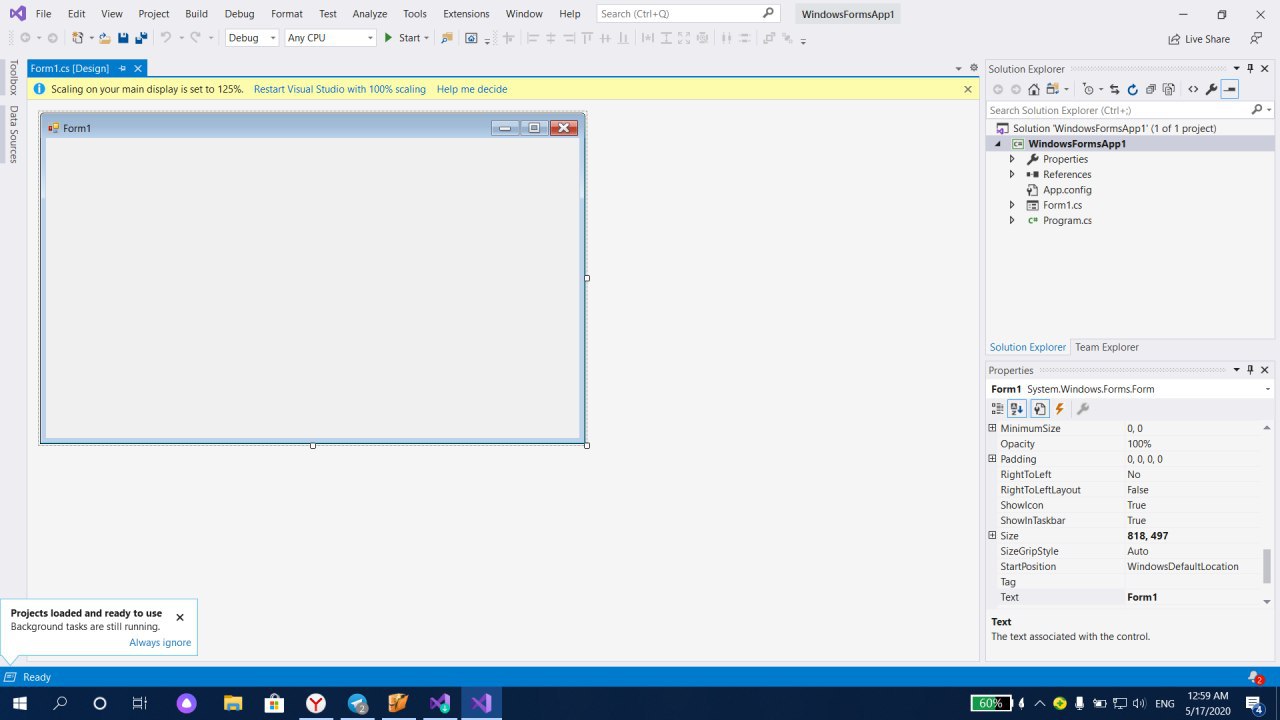The width and height of the screenshot is (1280, 720).
Task: Pin the Form1.cs [Design] tab
Action: (122, 68)
